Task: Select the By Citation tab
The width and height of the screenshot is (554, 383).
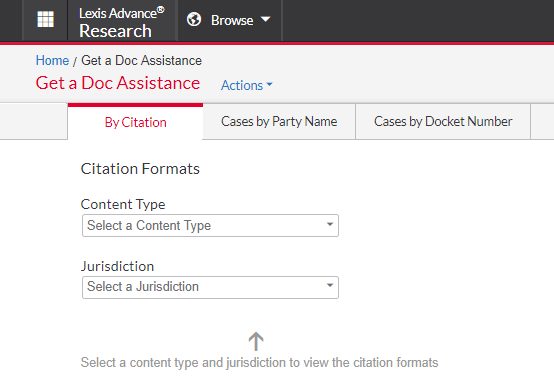Action: point(135,122)
